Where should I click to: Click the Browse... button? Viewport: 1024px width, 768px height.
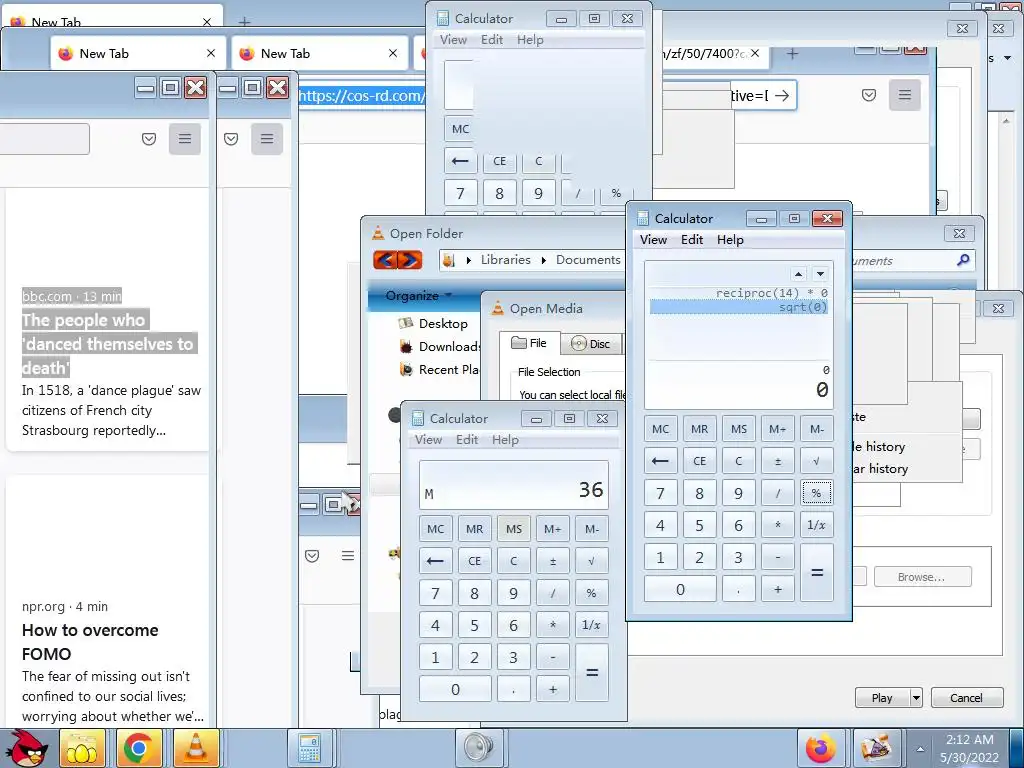pos(921,577)
